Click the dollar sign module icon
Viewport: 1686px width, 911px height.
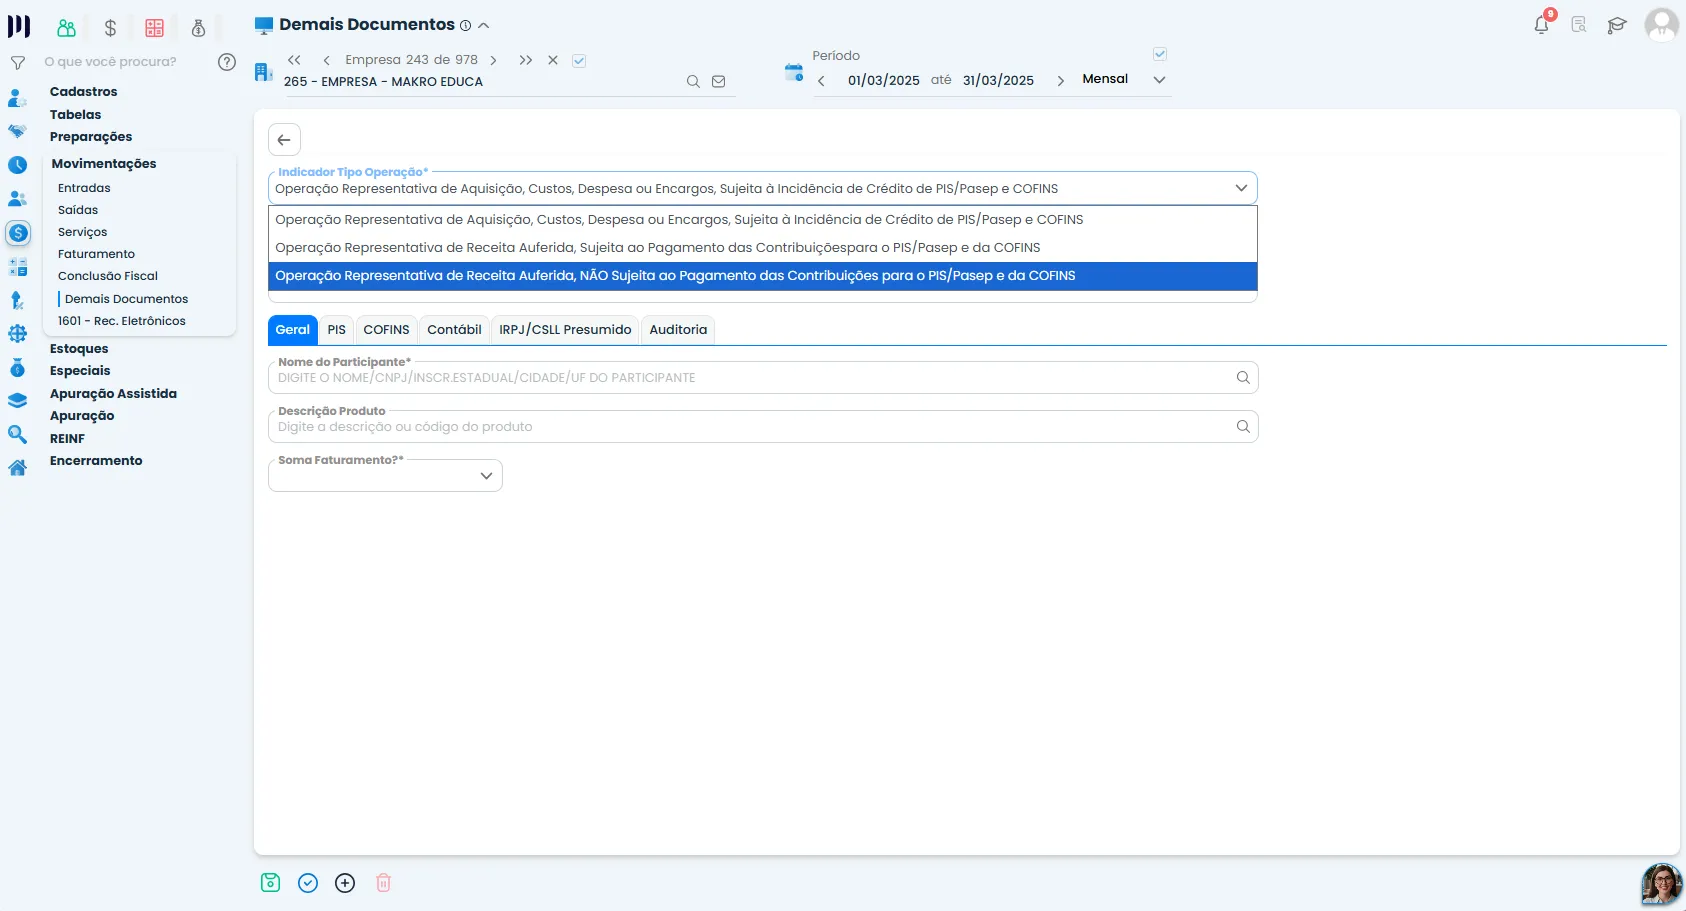point(111,28)
